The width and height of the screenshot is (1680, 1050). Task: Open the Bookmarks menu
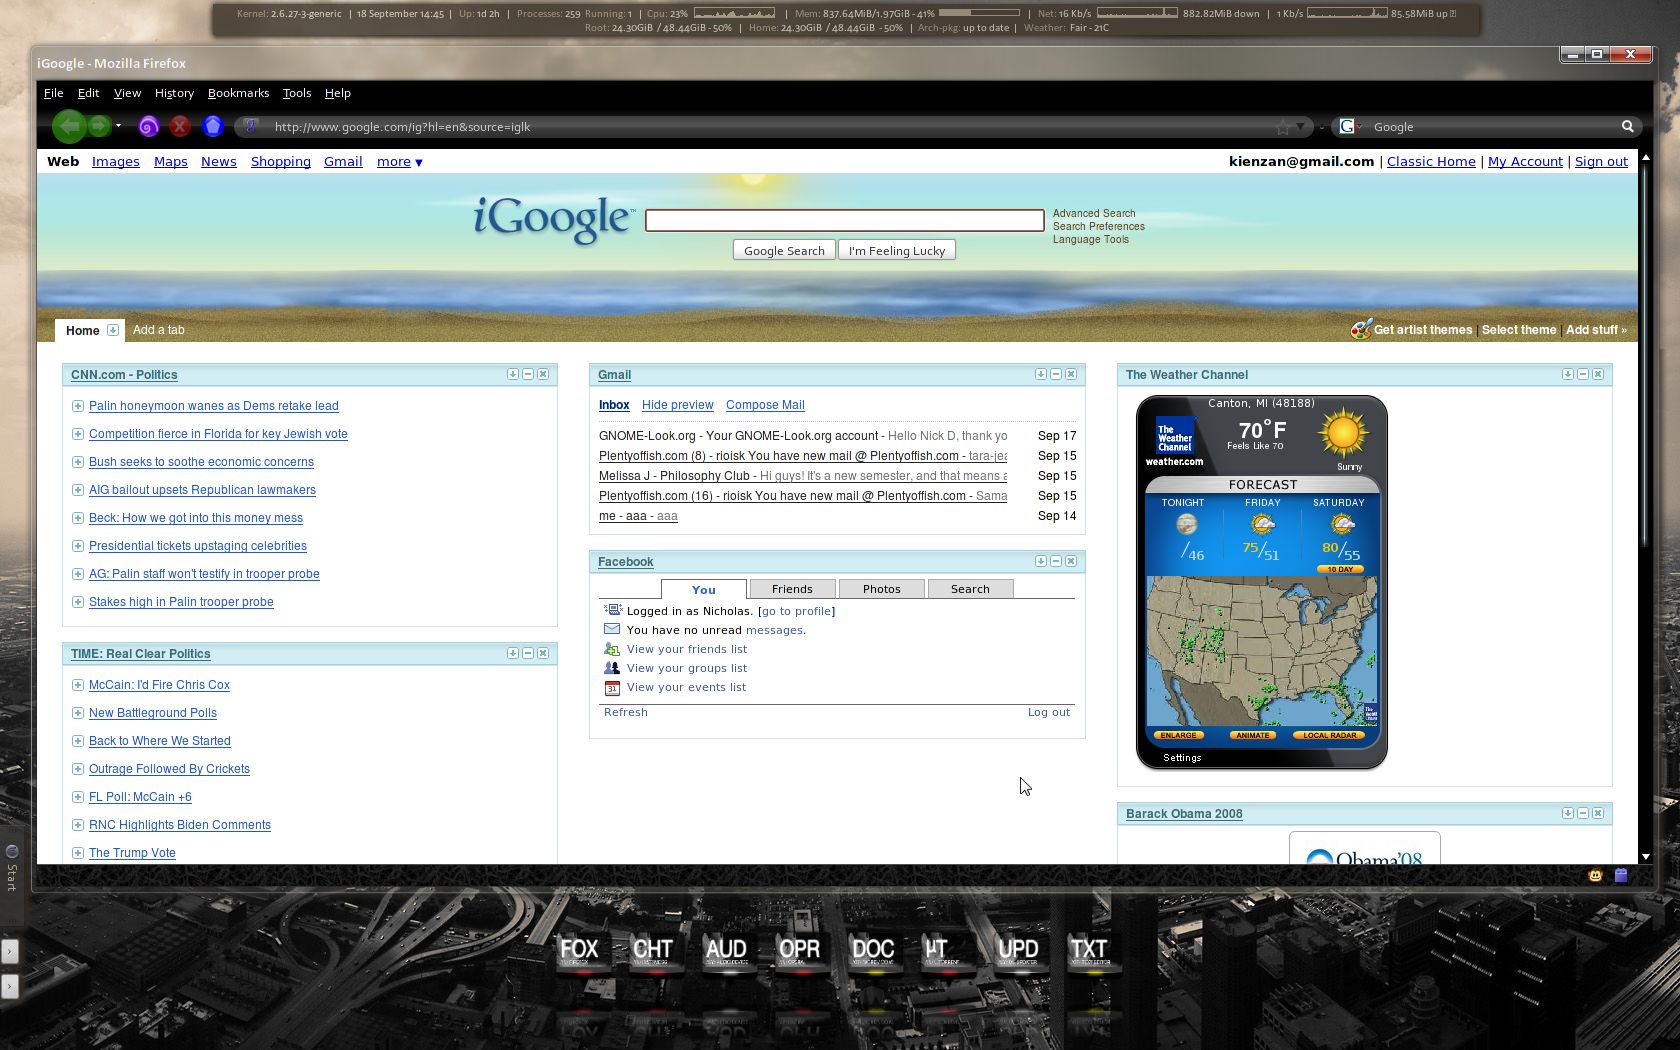click(x=238, y=93)
